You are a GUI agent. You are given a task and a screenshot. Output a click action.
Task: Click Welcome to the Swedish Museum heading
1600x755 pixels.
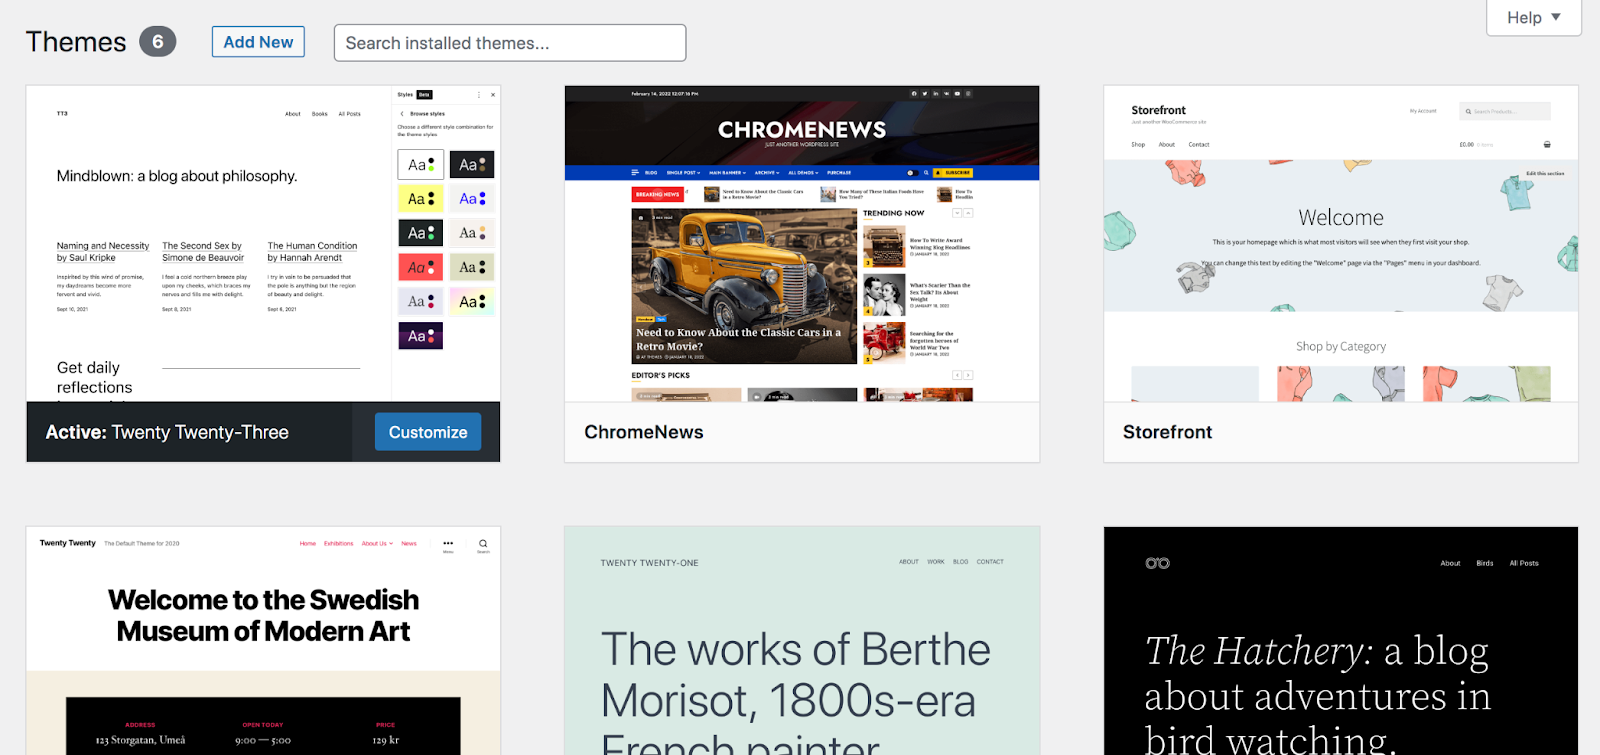click(263, 615)
